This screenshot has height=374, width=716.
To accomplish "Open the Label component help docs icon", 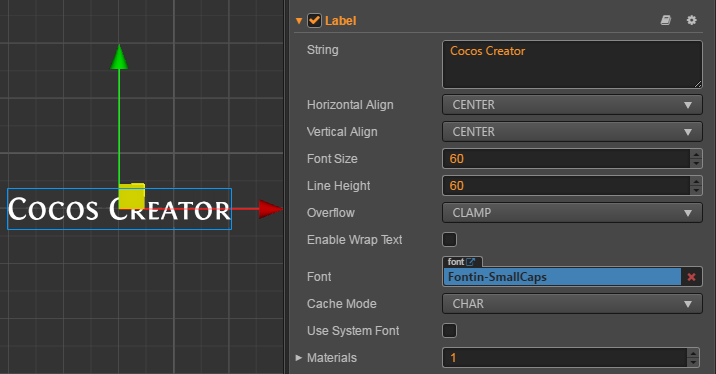I will 666,20.
